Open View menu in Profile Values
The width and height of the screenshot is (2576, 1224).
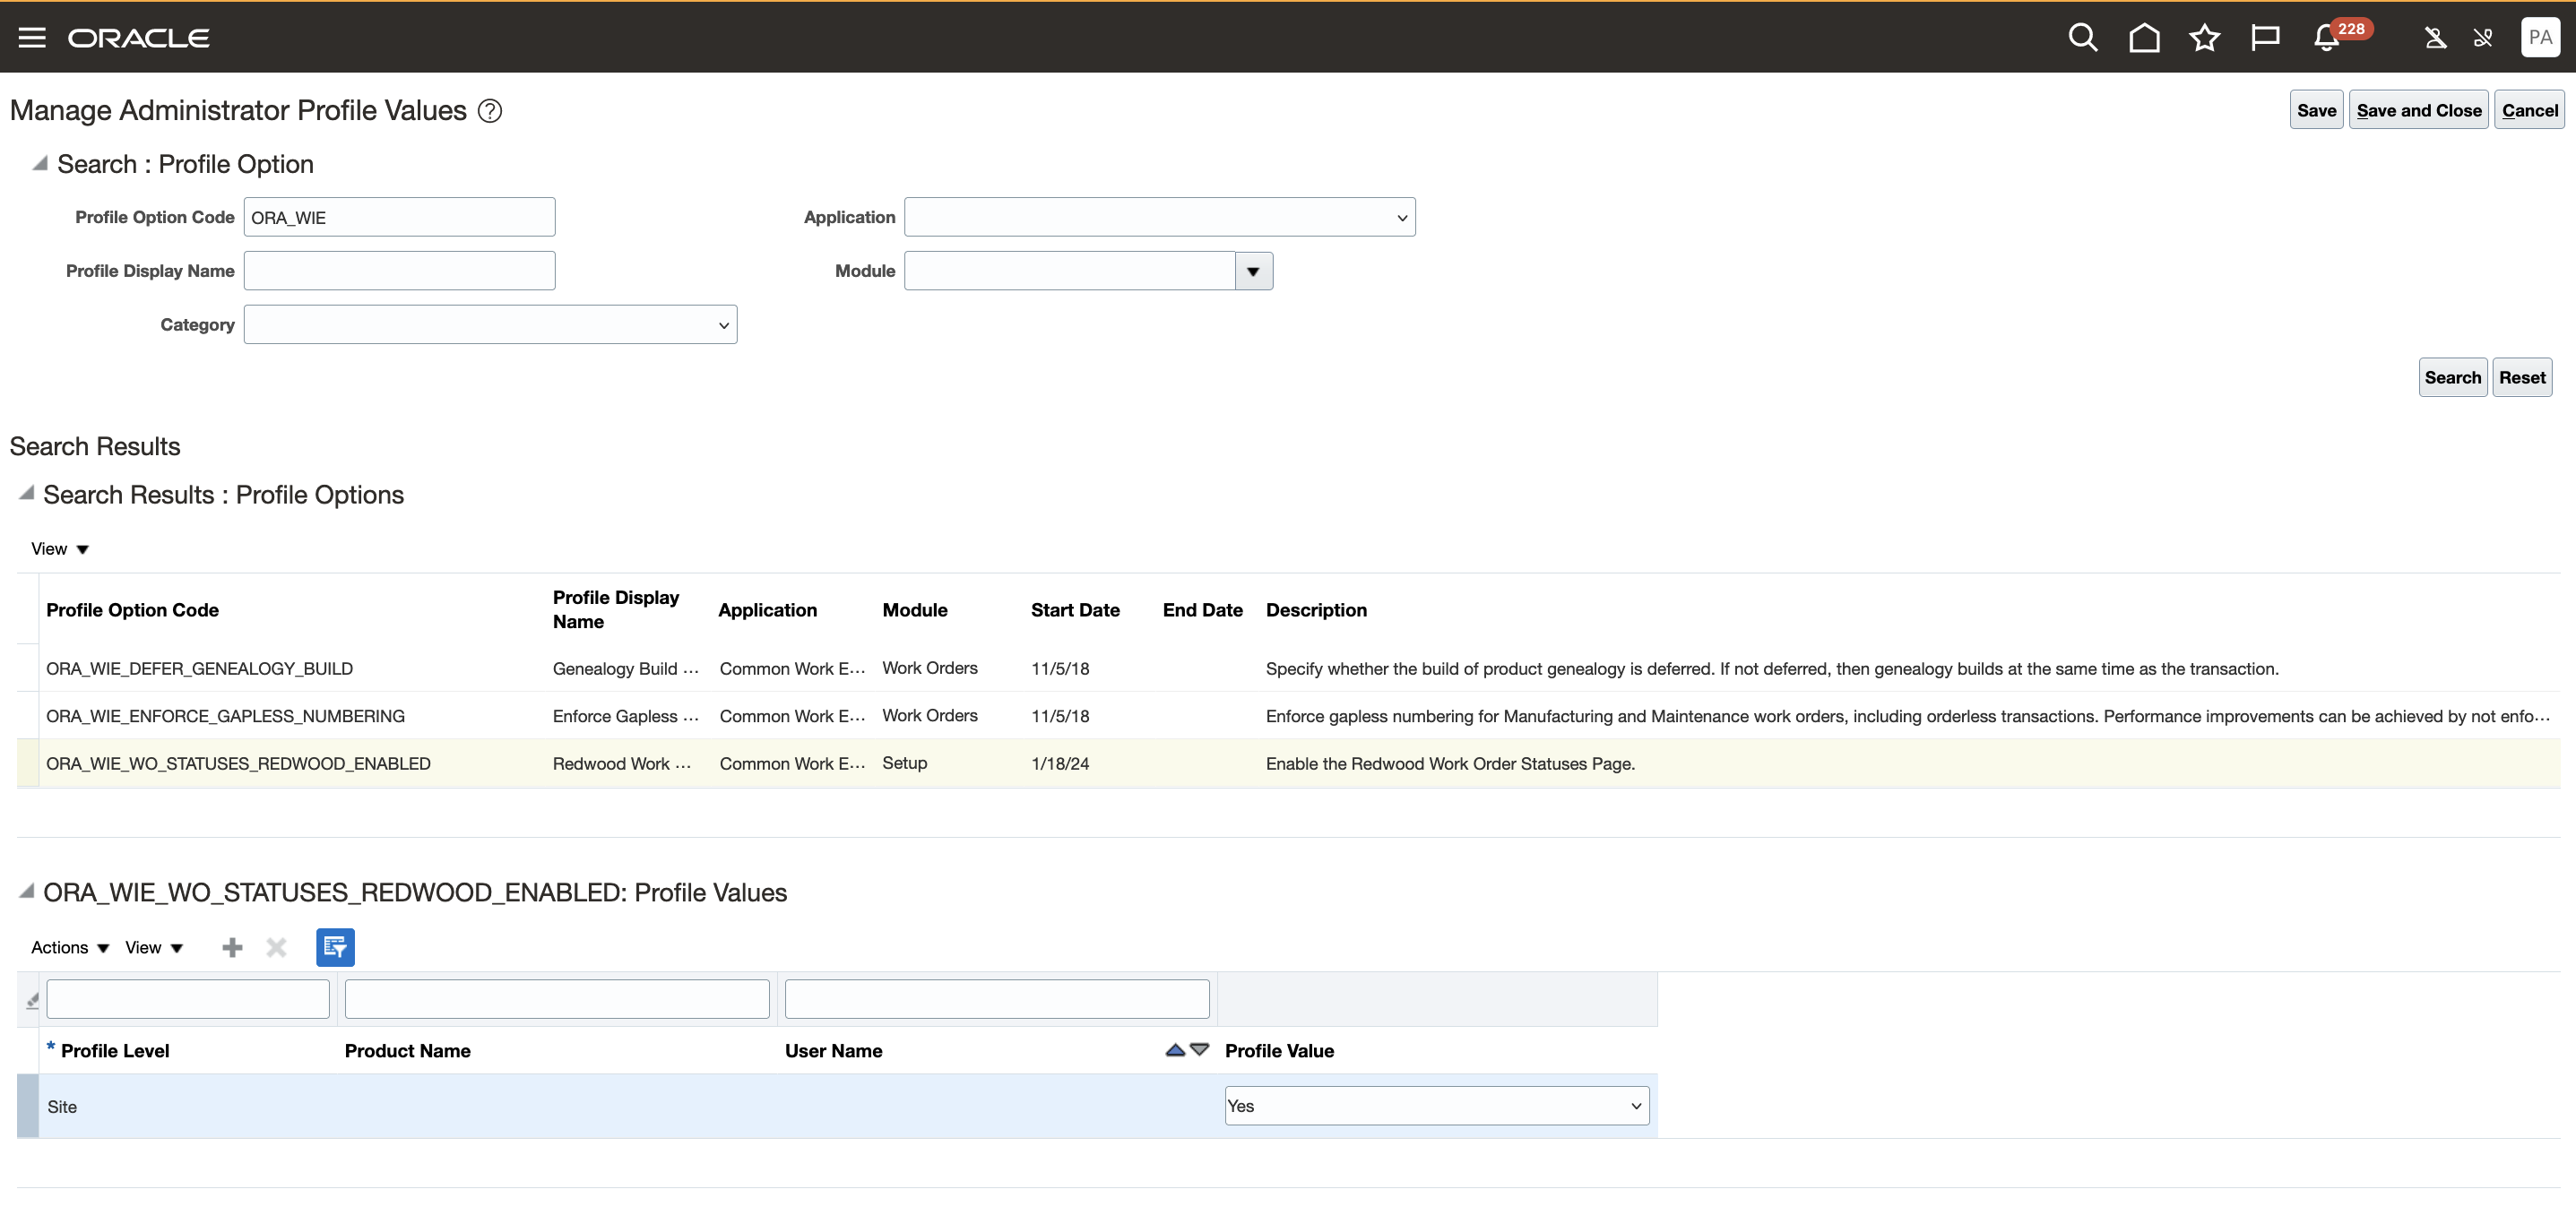(x=154, y=947)
